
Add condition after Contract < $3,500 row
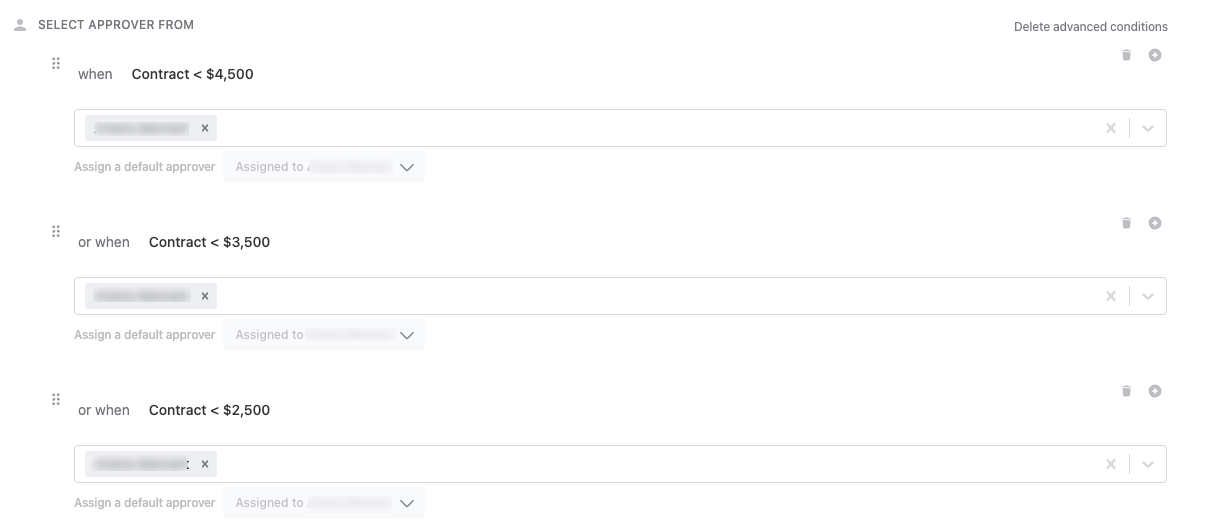pyautogui.click(x=1155, y=223)
